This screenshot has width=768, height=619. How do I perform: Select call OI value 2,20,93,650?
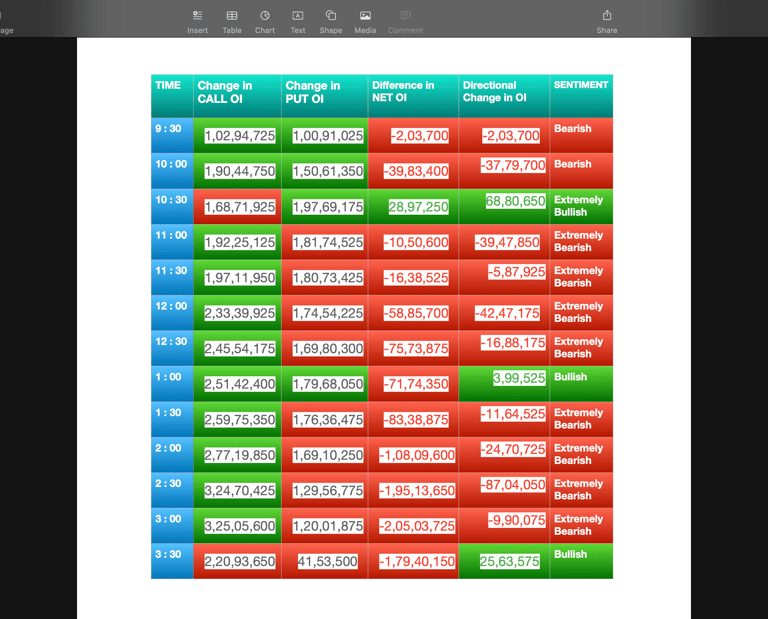tap(240, 561)
